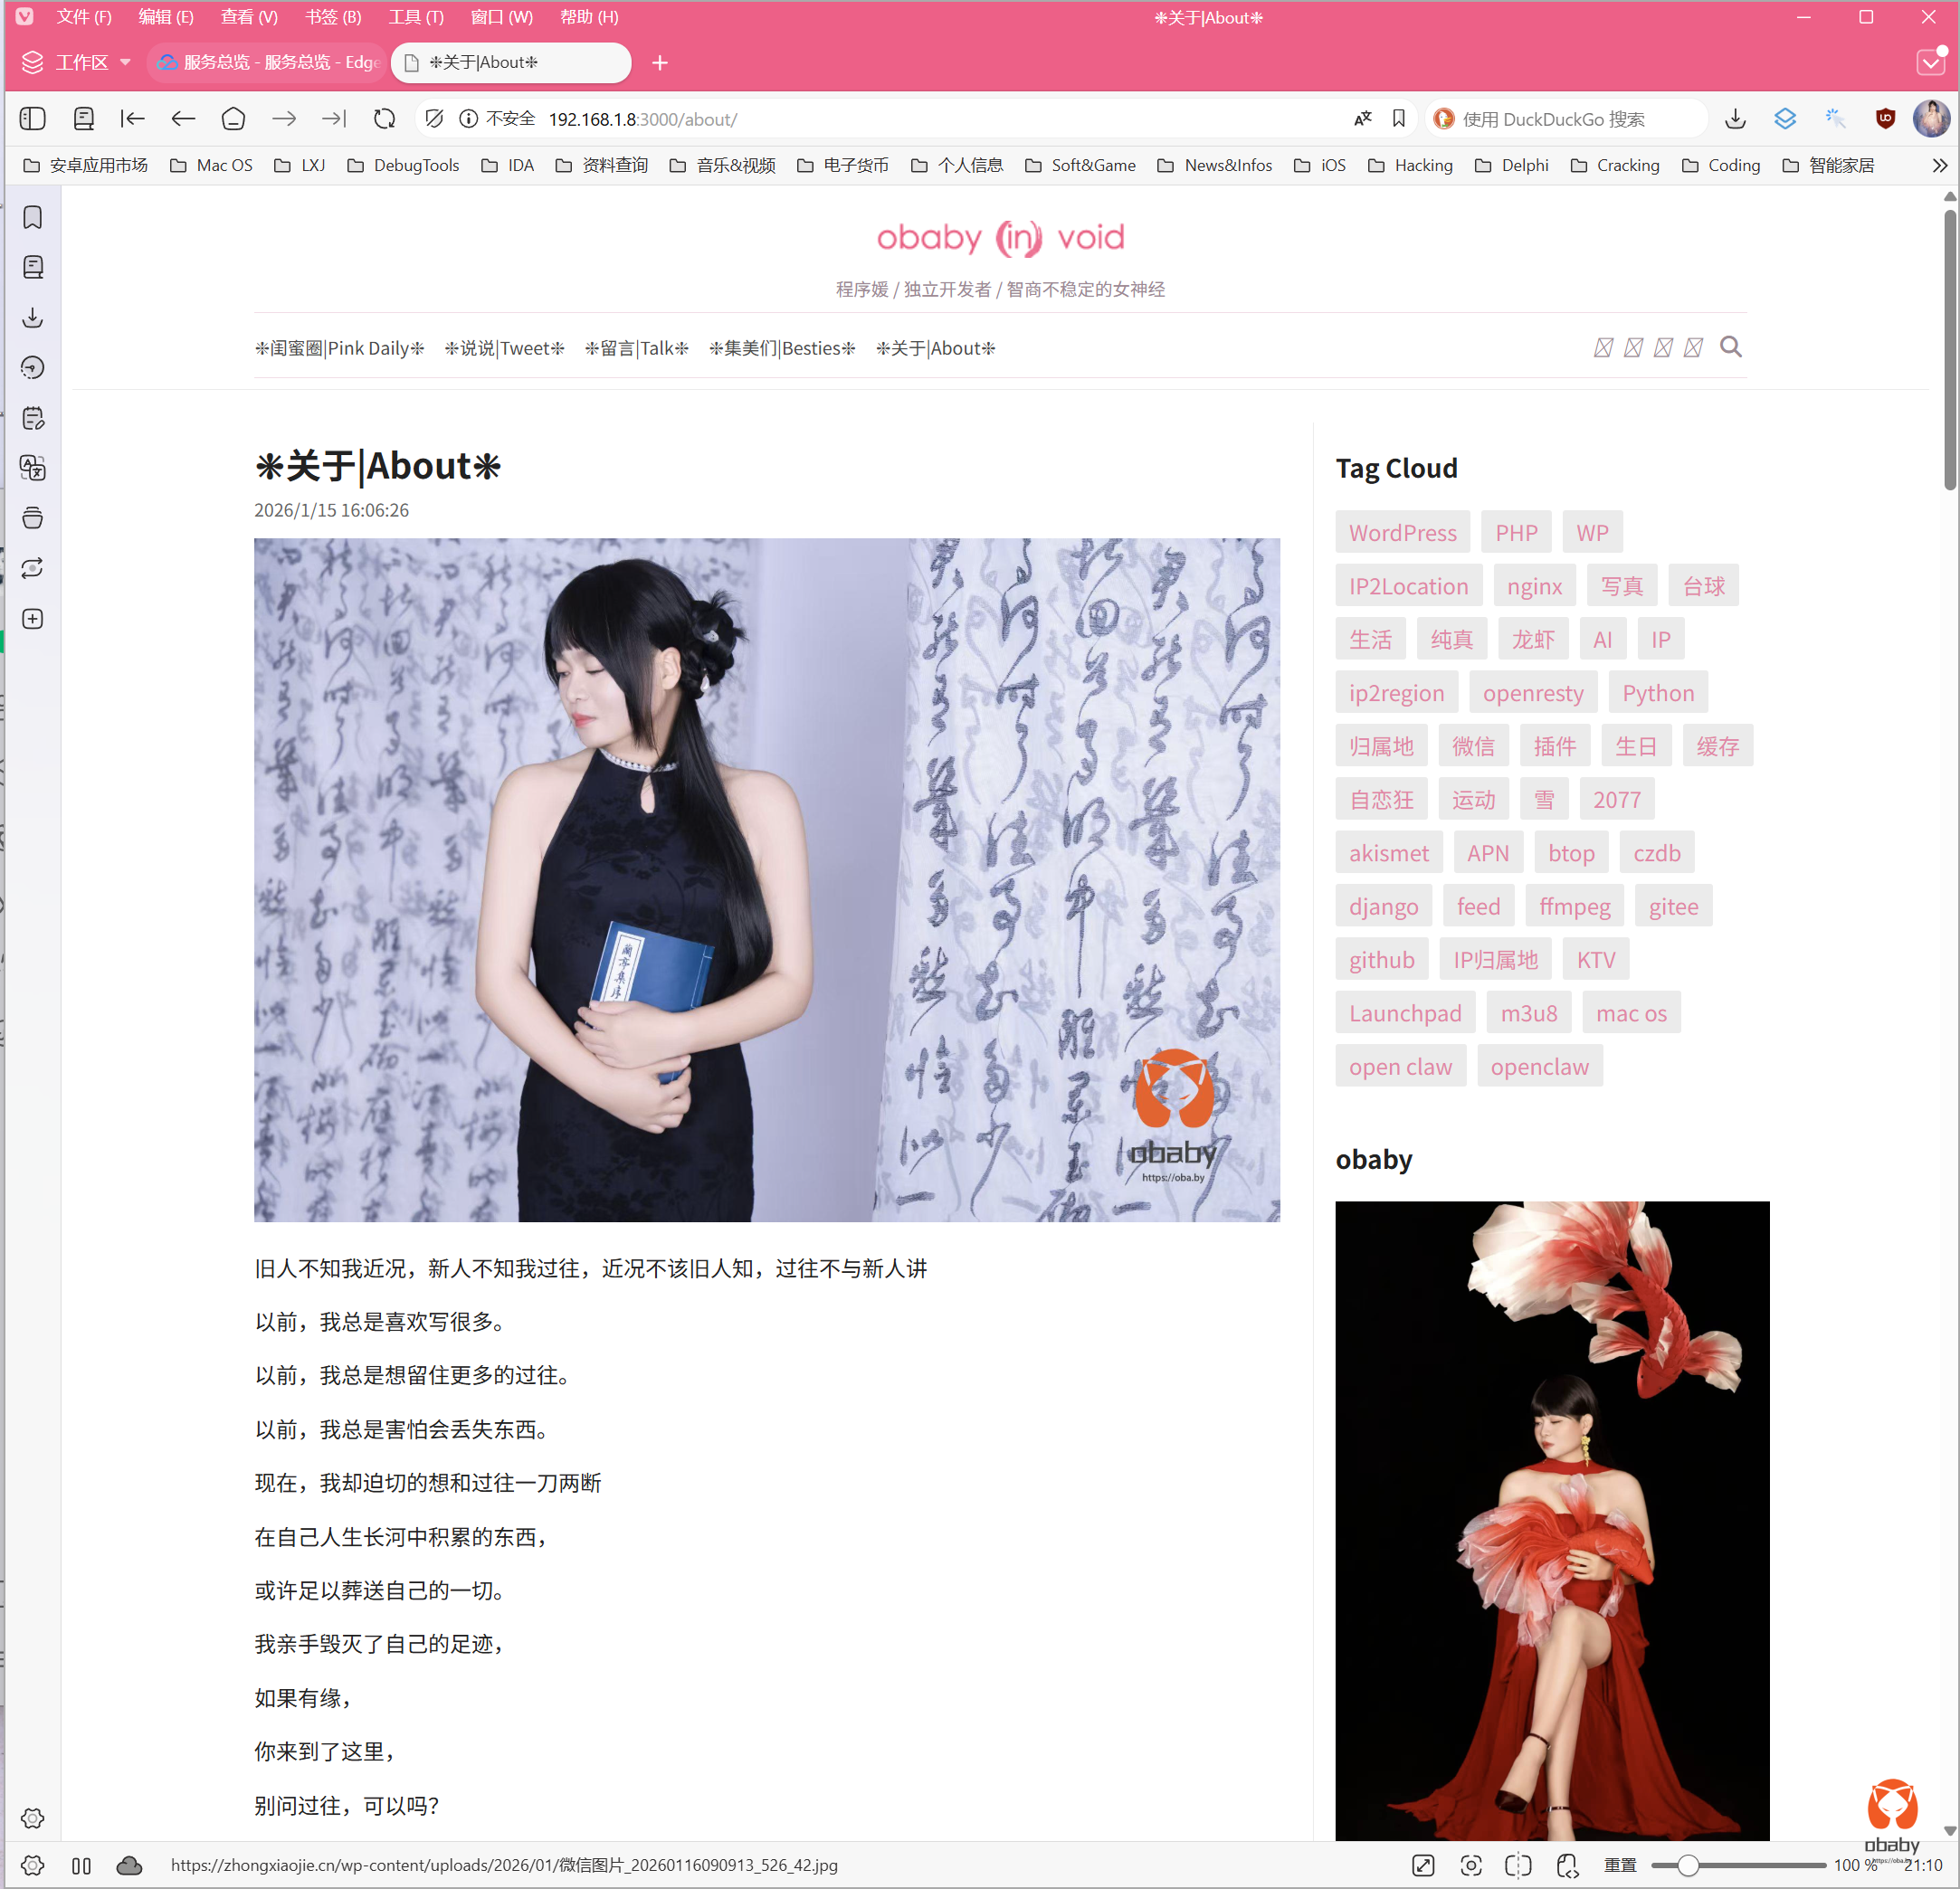
Task: Expand hidden bookmarks with double chevron
Action: pos(1939,165)
